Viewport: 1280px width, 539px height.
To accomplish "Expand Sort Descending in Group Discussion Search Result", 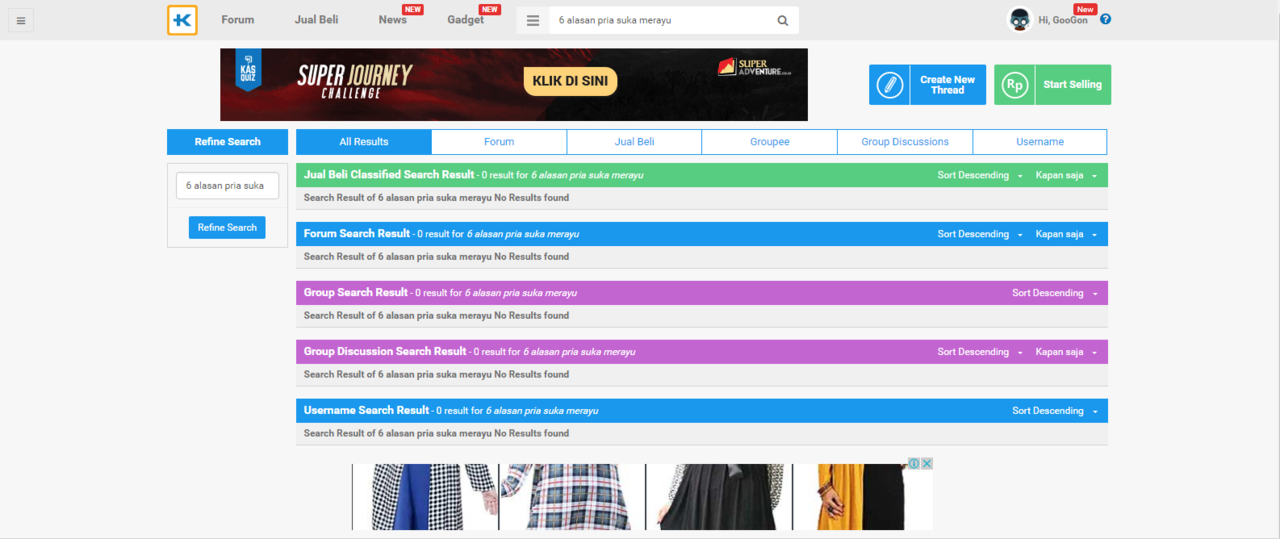I will click(x=980, y=352).
